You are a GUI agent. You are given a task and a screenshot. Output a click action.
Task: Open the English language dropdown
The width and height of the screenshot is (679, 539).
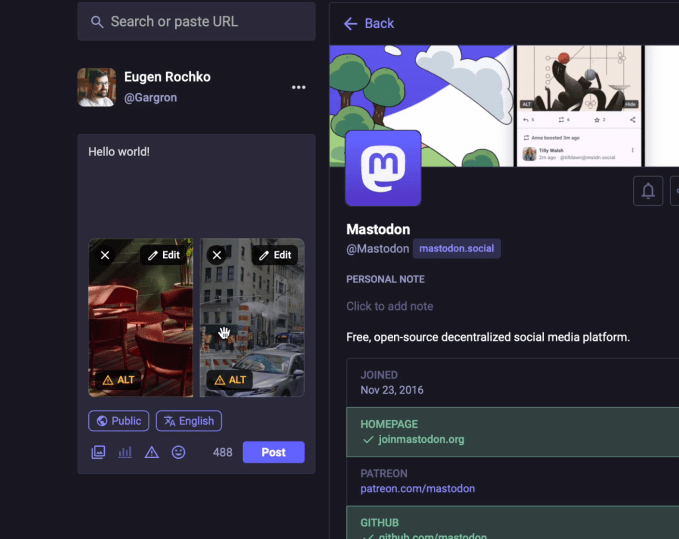point(189,421)
